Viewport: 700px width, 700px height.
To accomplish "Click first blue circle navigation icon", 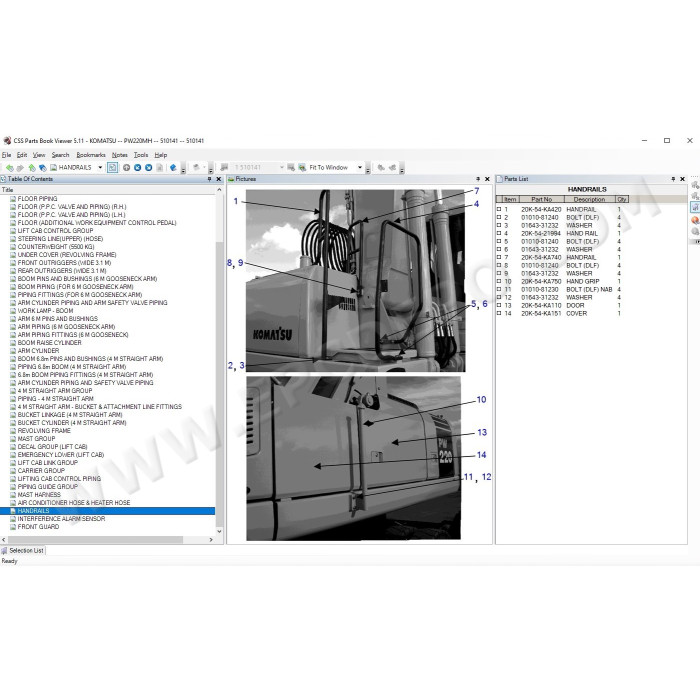I will click(138, 167).
